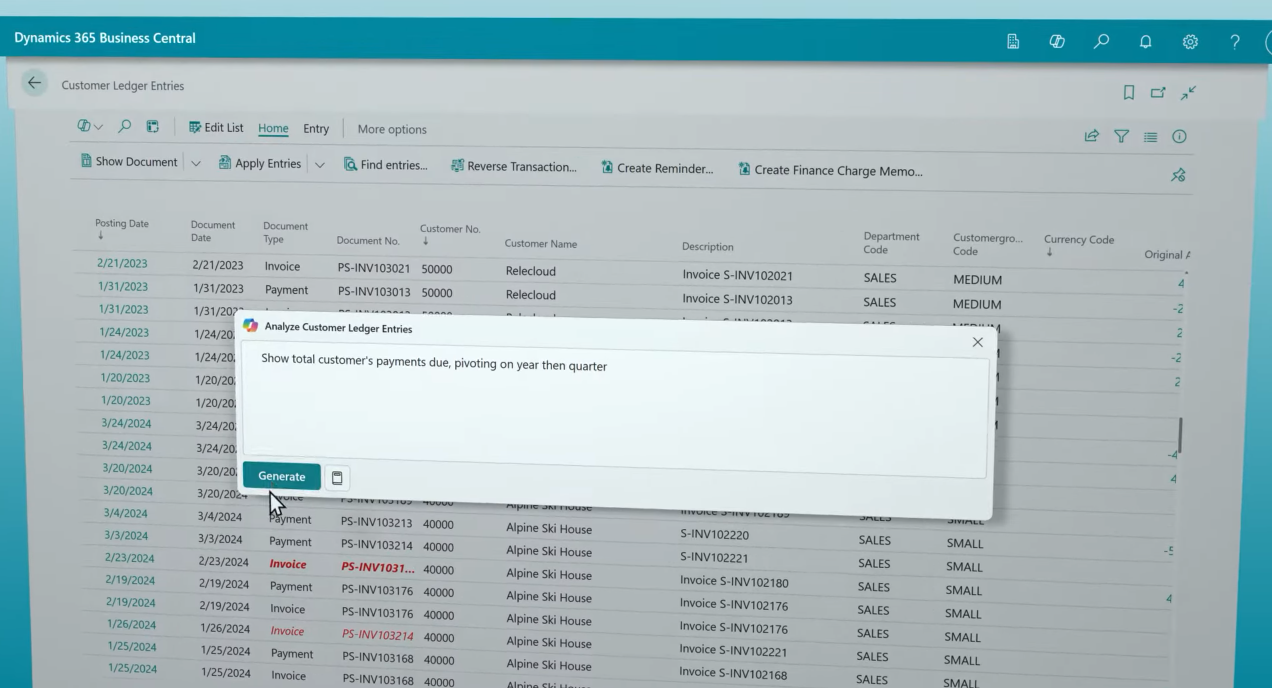This screenshot has width=1272, height=688.
Task: Open the Copilot icon in the top bar
Action: (1055, 41)
